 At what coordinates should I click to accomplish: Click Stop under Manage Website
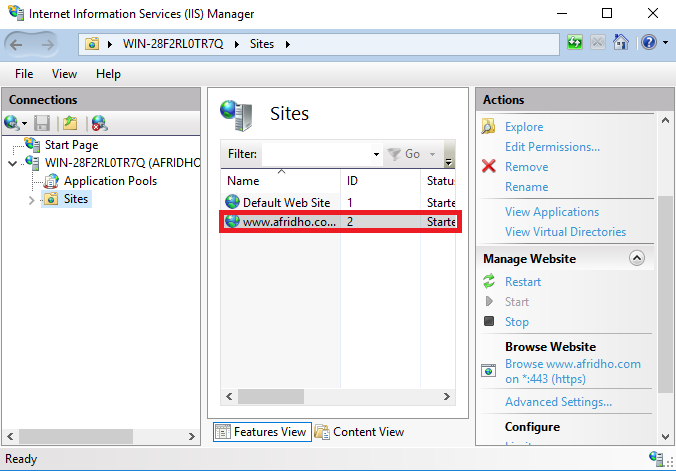516,321
